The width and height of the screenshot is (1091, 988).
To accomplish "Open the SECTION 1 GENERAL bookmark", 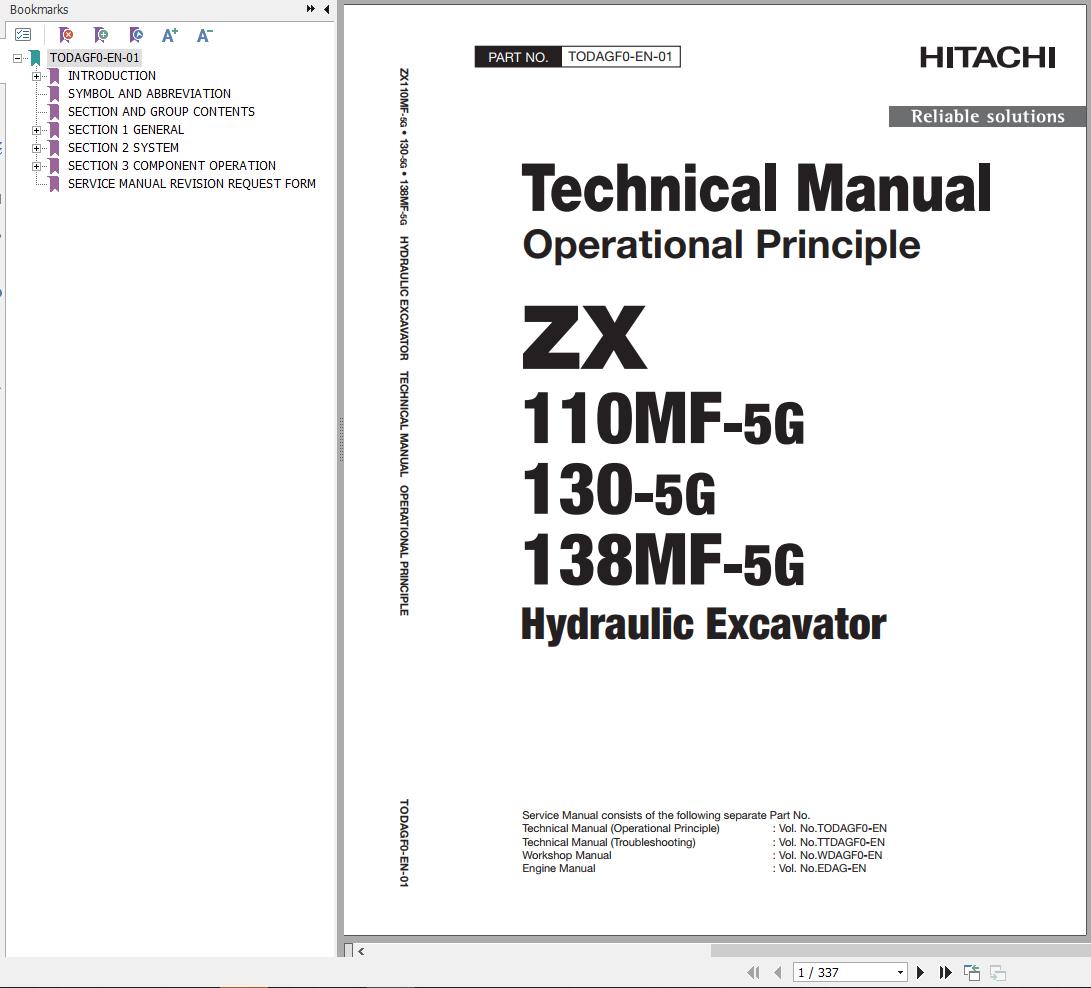I will pyautogui.click(x=125, y=130).
